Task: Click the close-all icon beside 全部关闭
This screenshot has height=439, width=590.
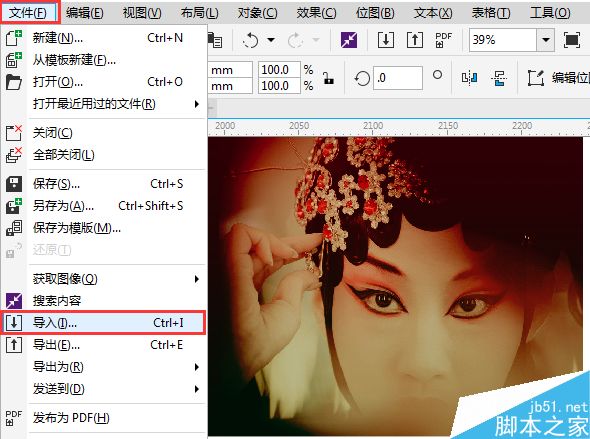Action: pos(14,155)
